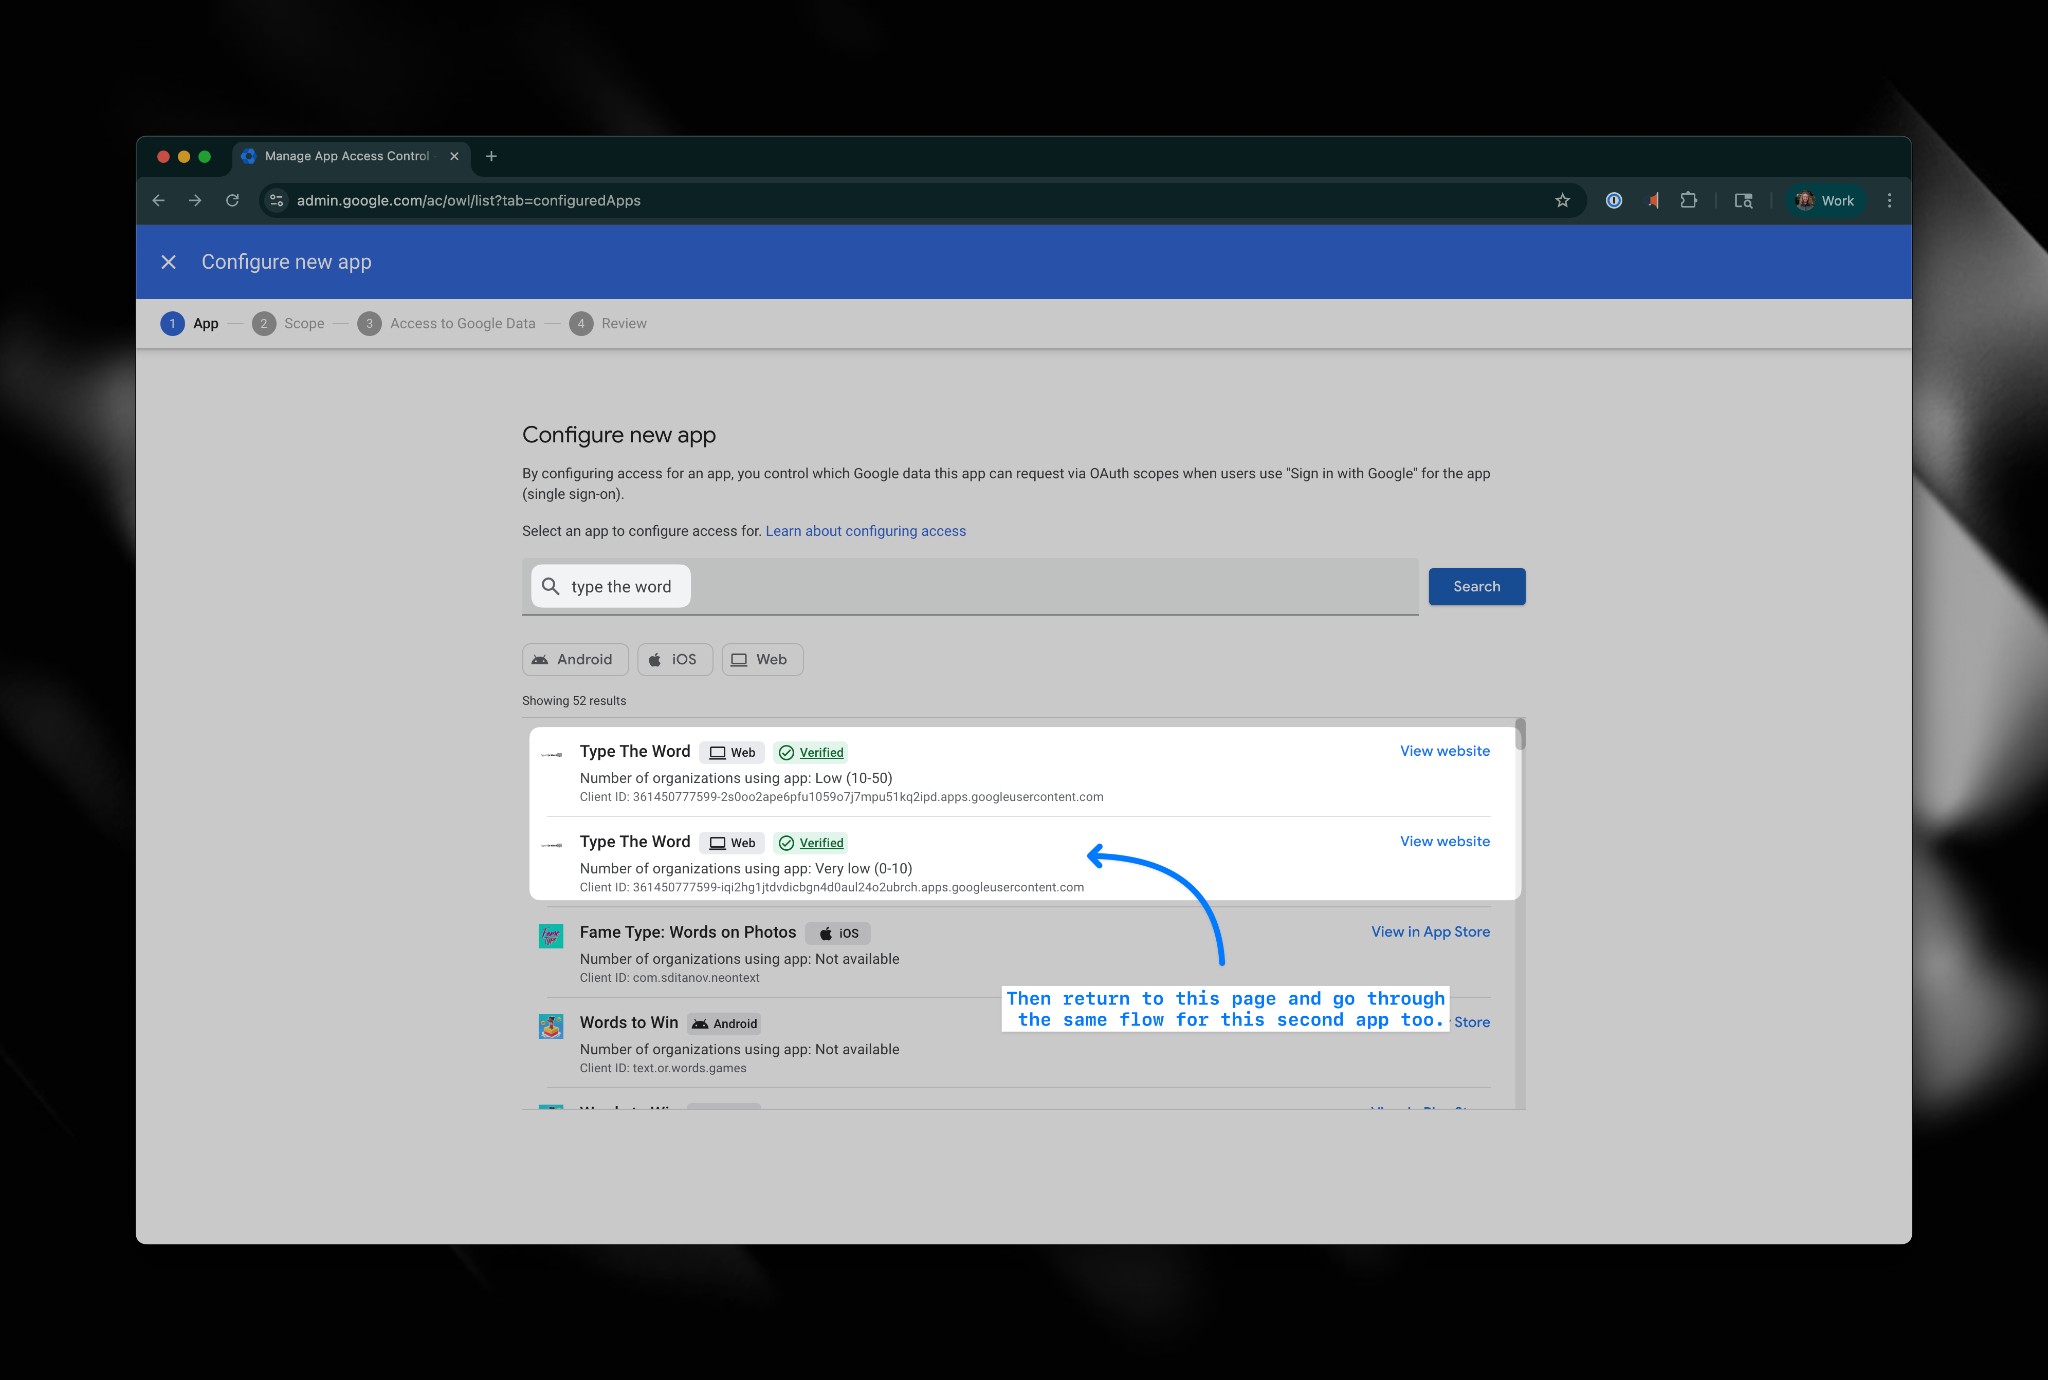The width and height of the screenshot is (2048, 1380).
Task: Go back with the browser back arrow
Action: pyautogui.click(x=158, y=200)
